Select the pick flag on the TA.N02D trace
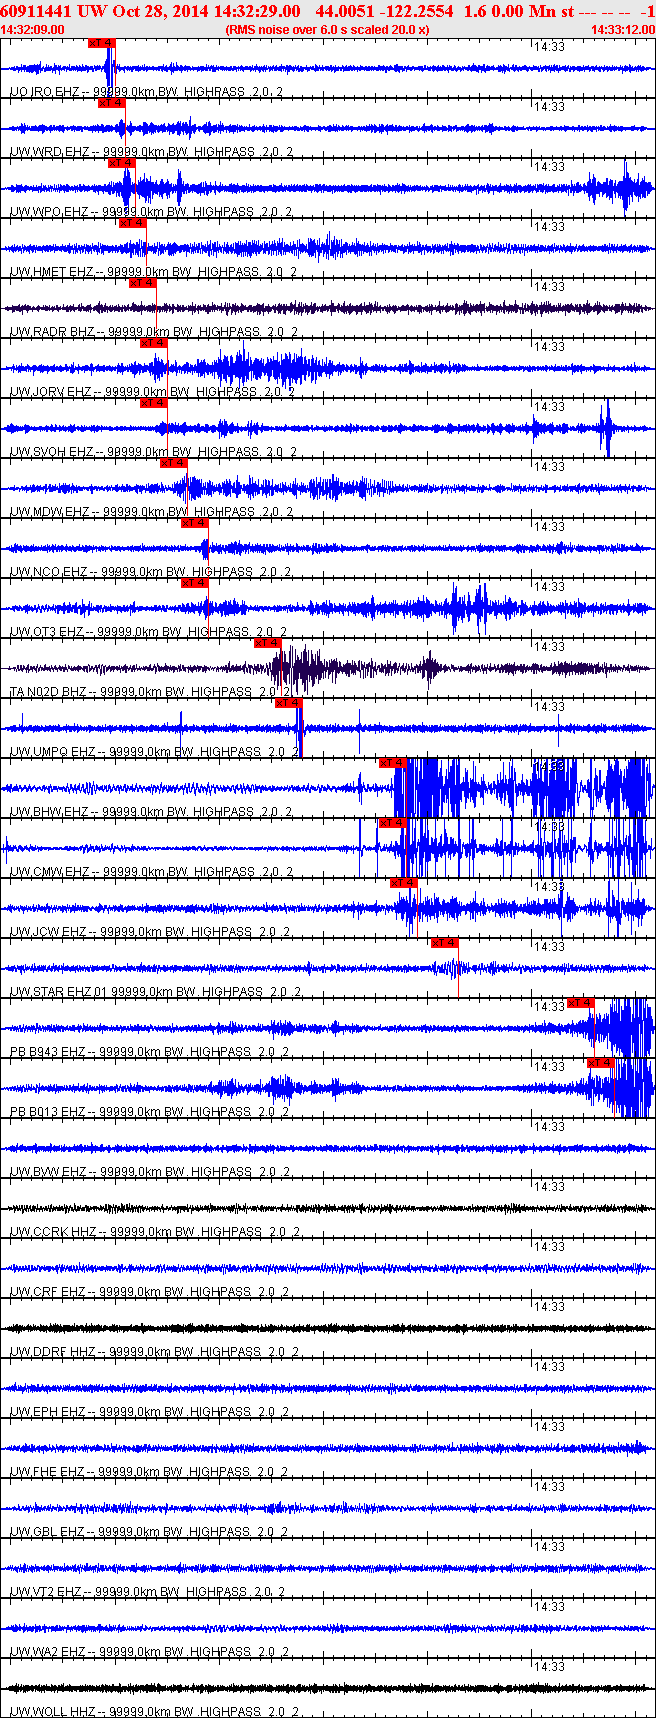Screen dimensions: 656x1718 tap(267, 643)
